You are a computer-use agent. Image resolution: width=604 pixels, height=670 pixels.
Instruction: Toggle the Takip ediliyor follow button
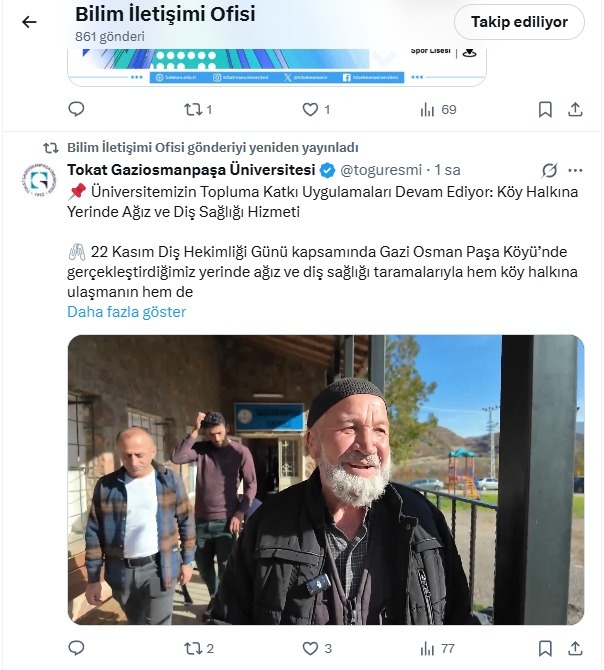[x=519, y=22]
